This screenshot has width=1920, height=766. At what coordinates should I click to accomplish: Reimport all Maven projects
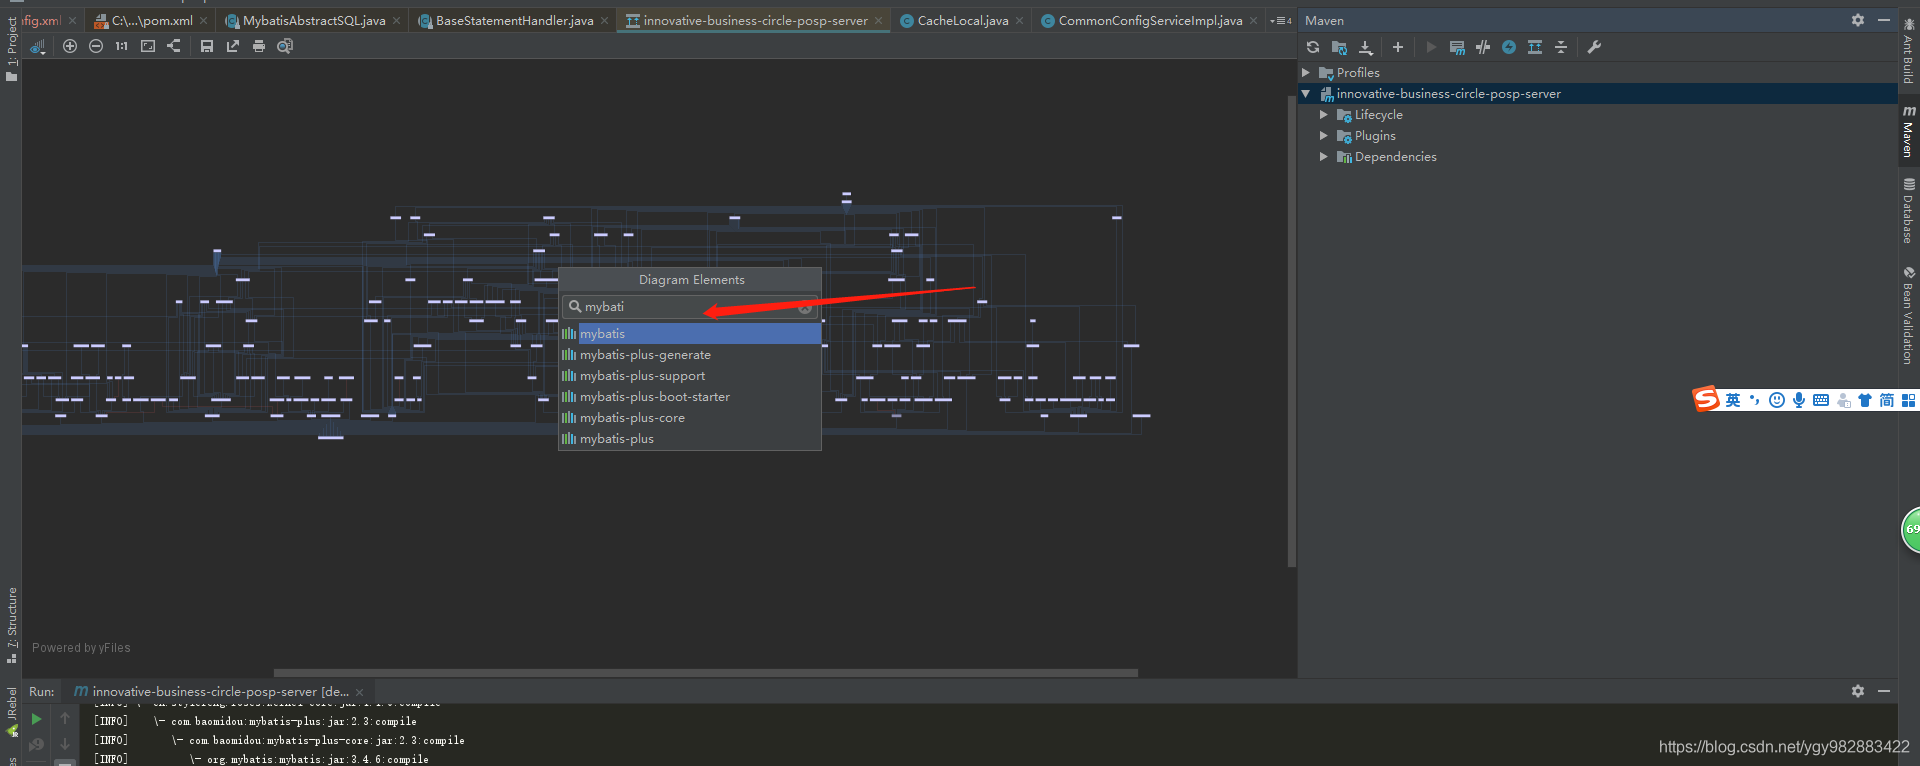pos(1313,47)
